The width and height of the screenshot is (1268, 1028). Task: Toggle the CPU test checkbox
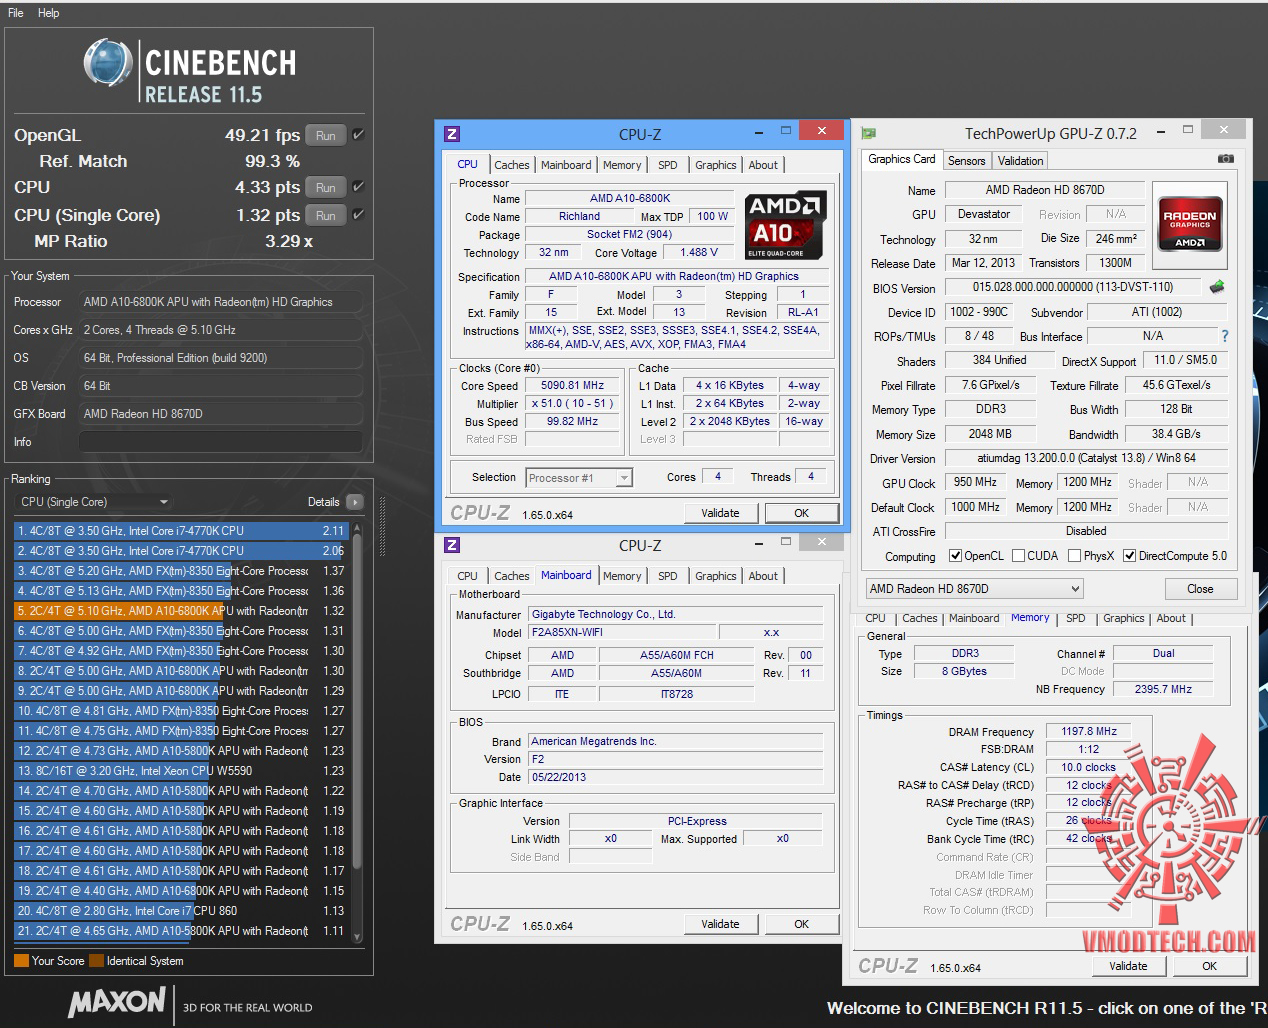click(358, 186)
